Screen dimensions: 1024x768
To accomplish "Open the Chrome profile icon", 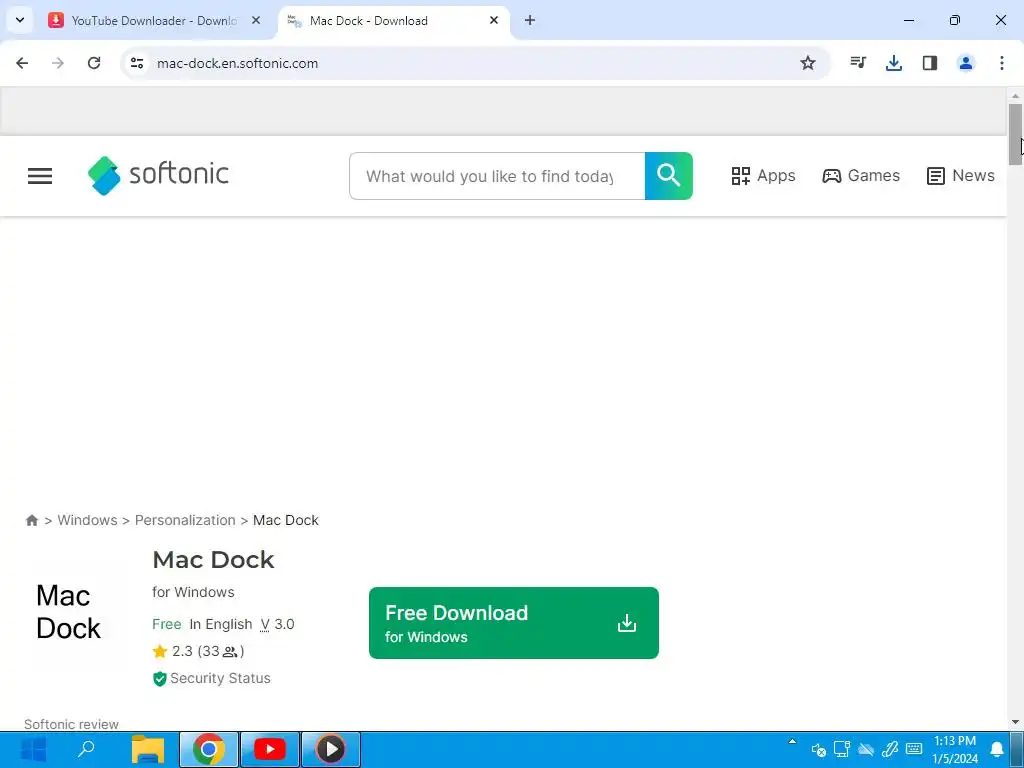I will [966, 63].
